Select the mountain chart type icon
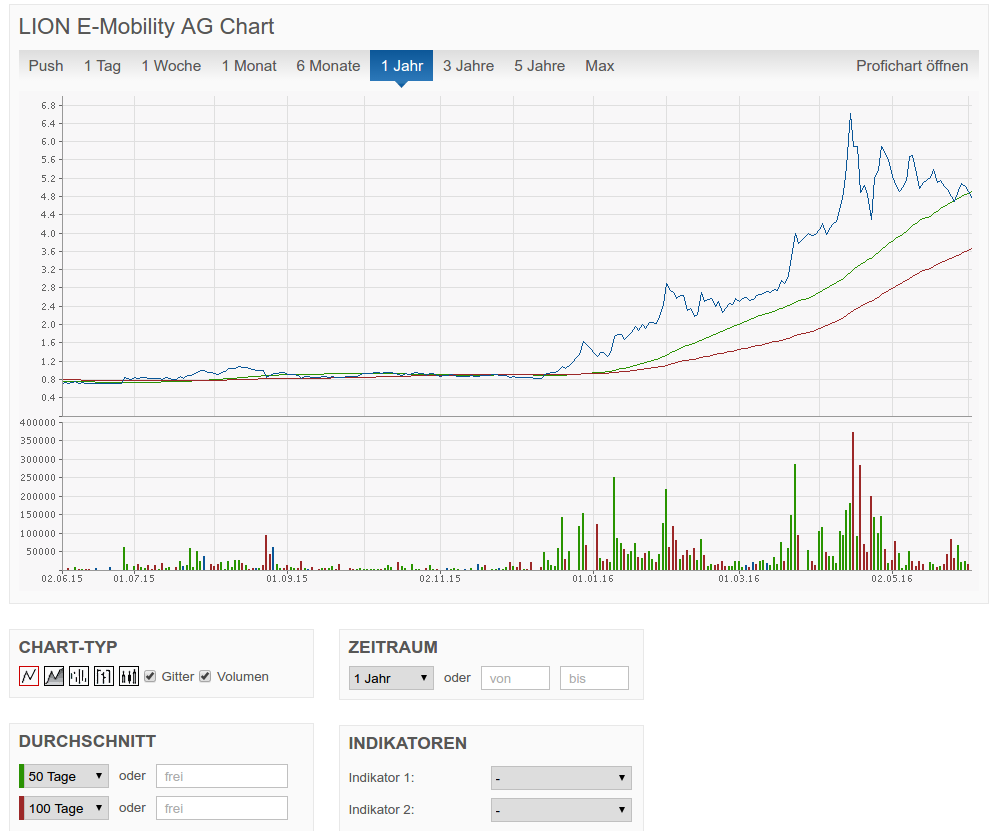This screenshot has width=1001, height=831. click(53, 676)
